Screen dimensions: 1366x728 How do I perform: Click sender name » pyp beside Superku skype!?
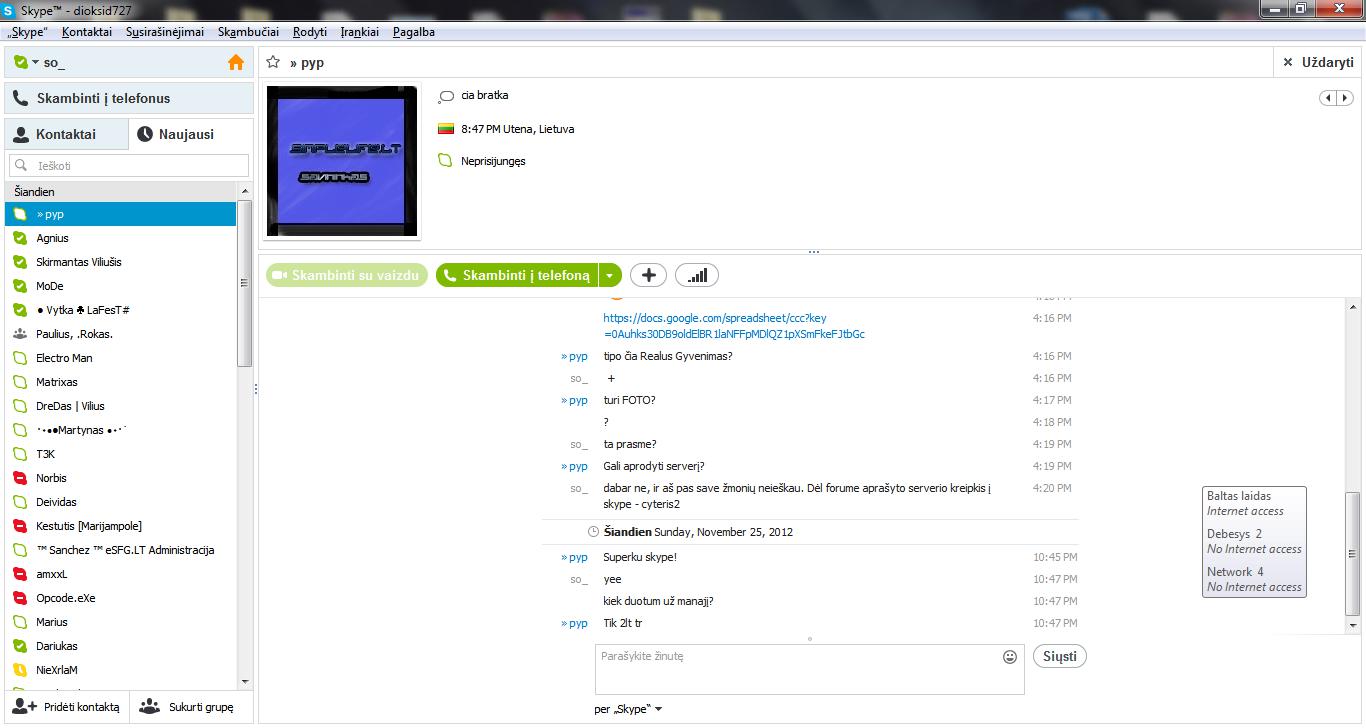(x=575, y=557)
